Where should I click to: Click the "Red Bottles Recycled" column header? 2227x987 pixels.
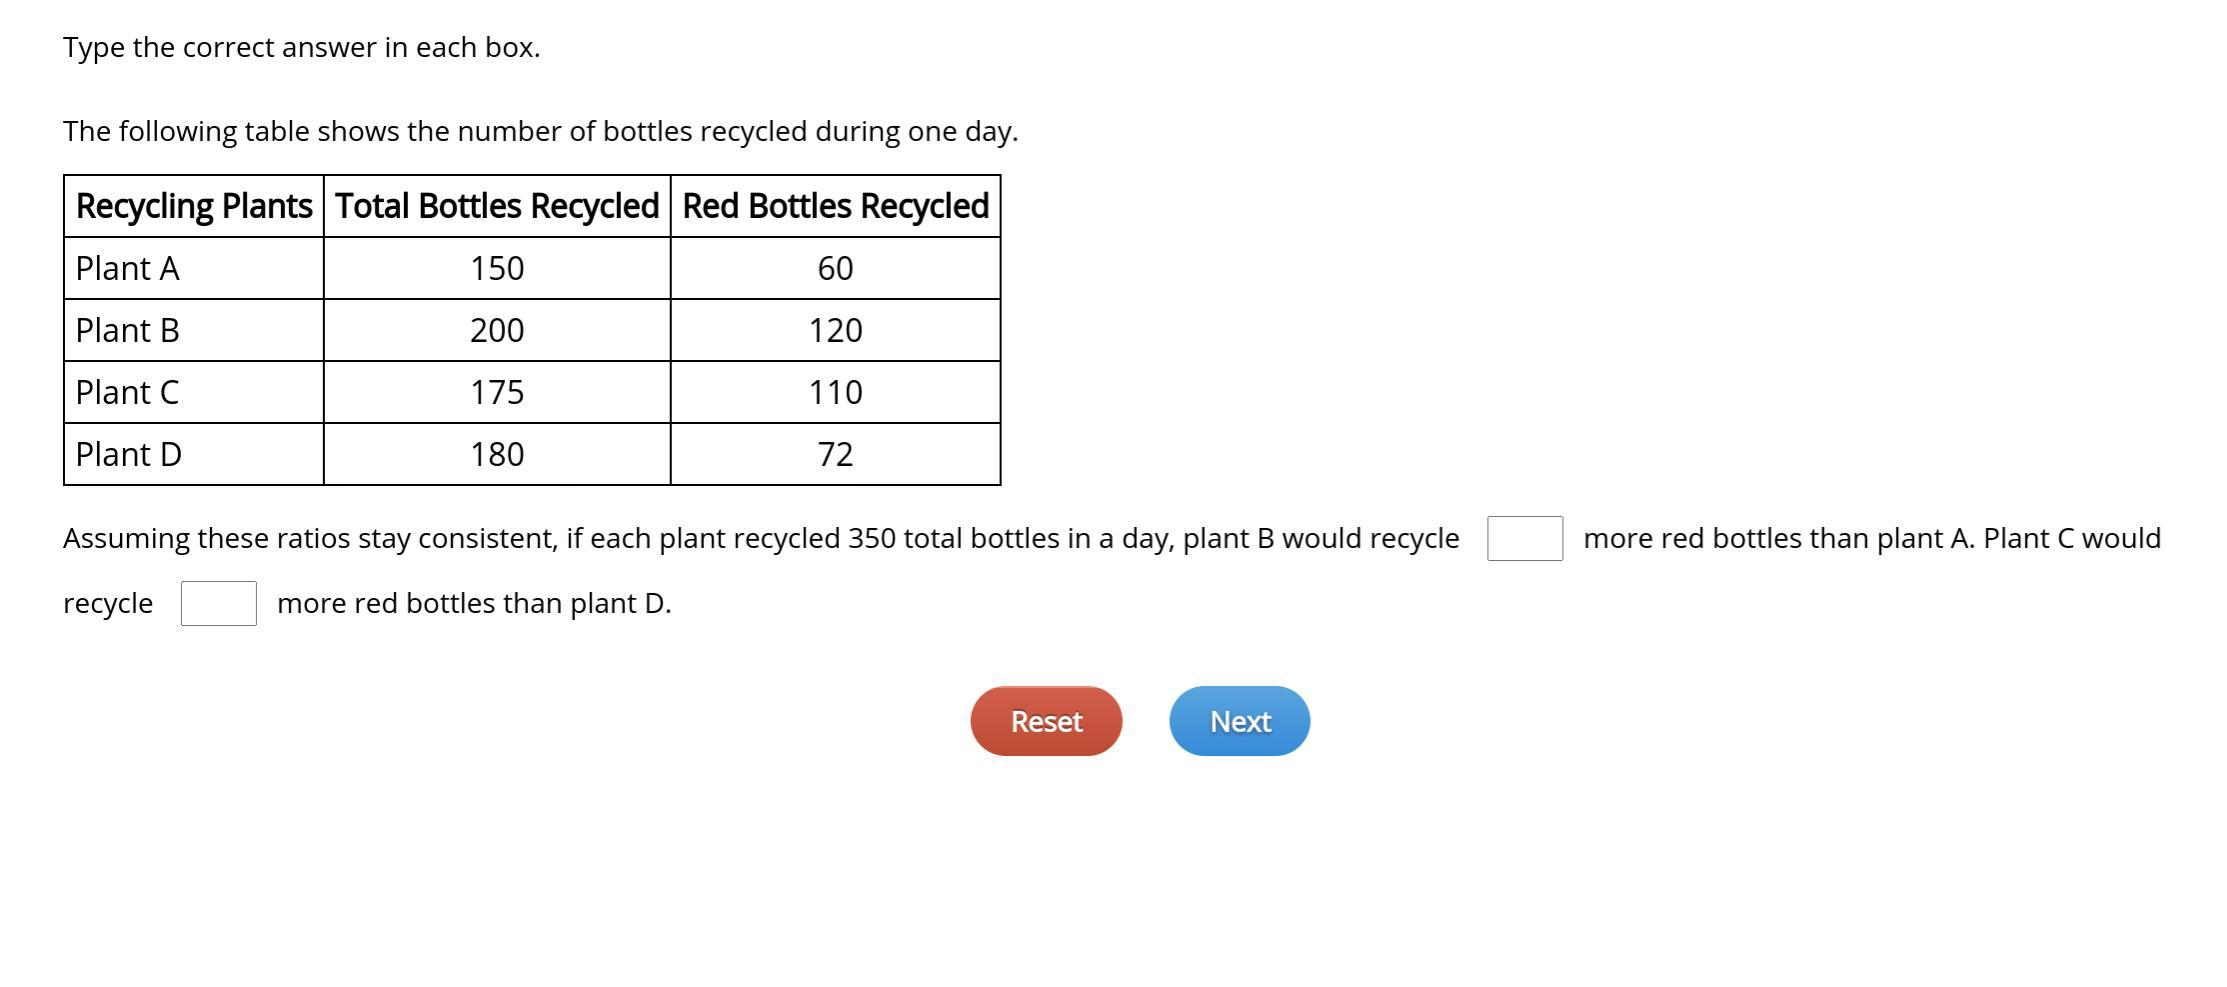[x=835, y=206]
